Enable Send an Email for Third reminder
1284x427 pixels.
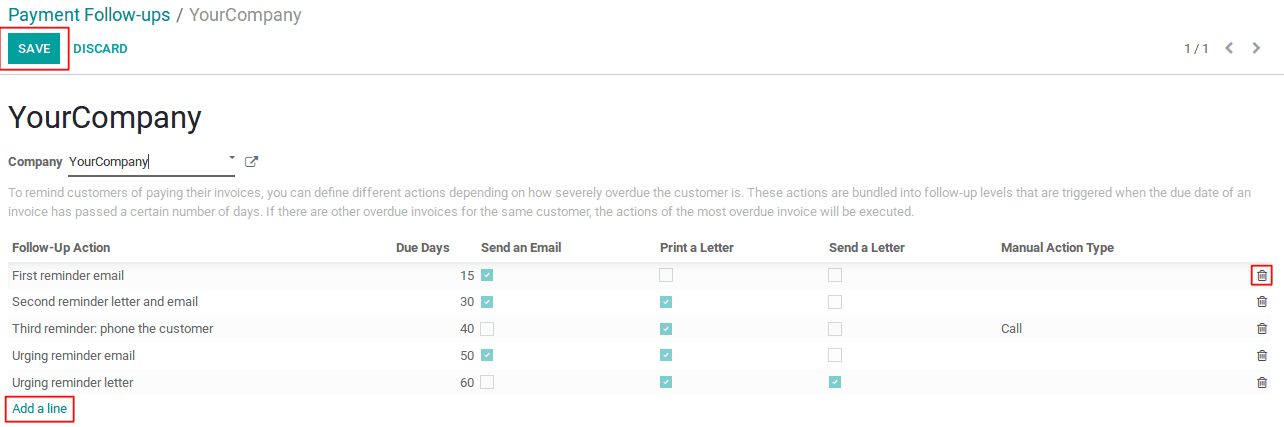(487, 328)
